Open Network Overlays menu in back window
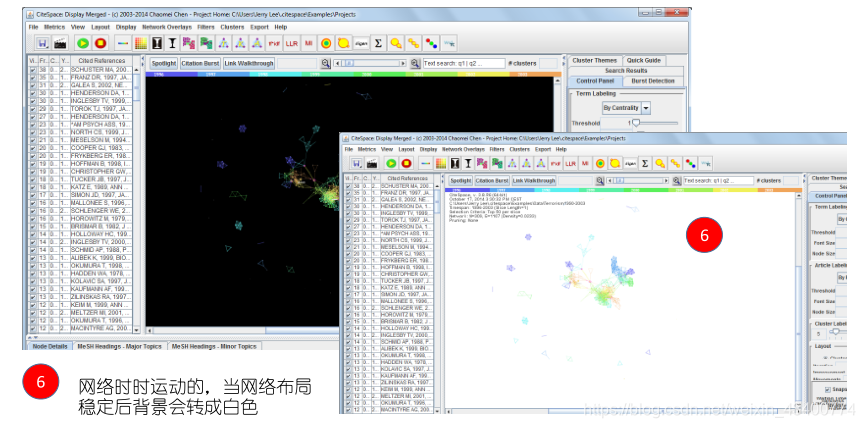 [x=167, y=27]
